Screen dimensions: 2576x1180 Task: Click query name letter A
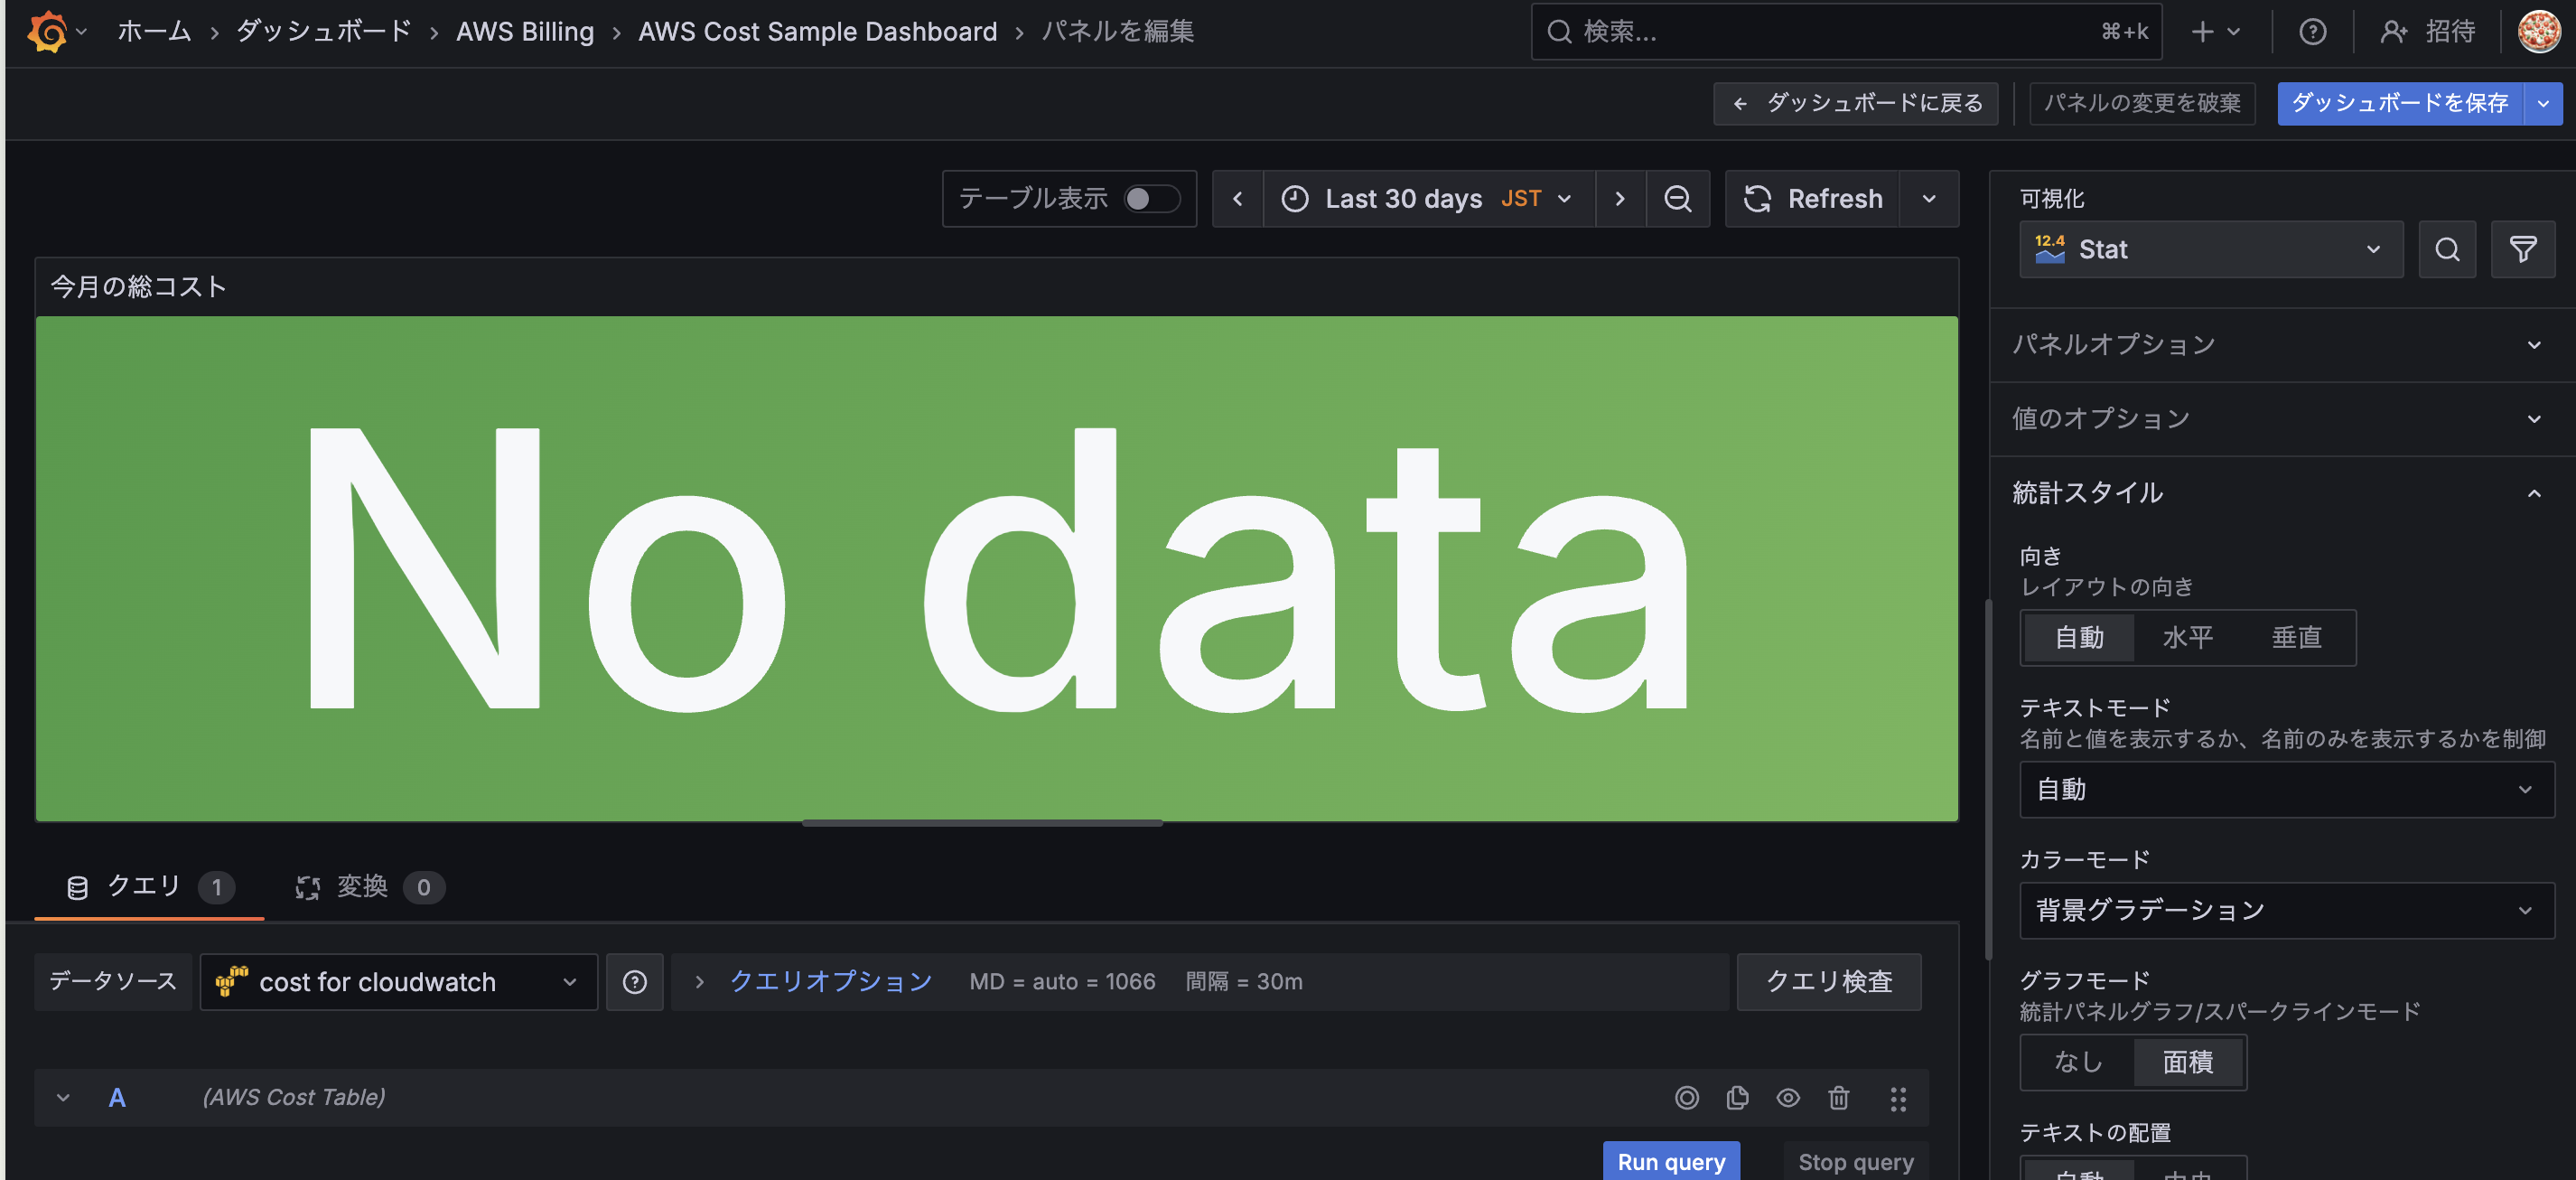click(117, 1098)
